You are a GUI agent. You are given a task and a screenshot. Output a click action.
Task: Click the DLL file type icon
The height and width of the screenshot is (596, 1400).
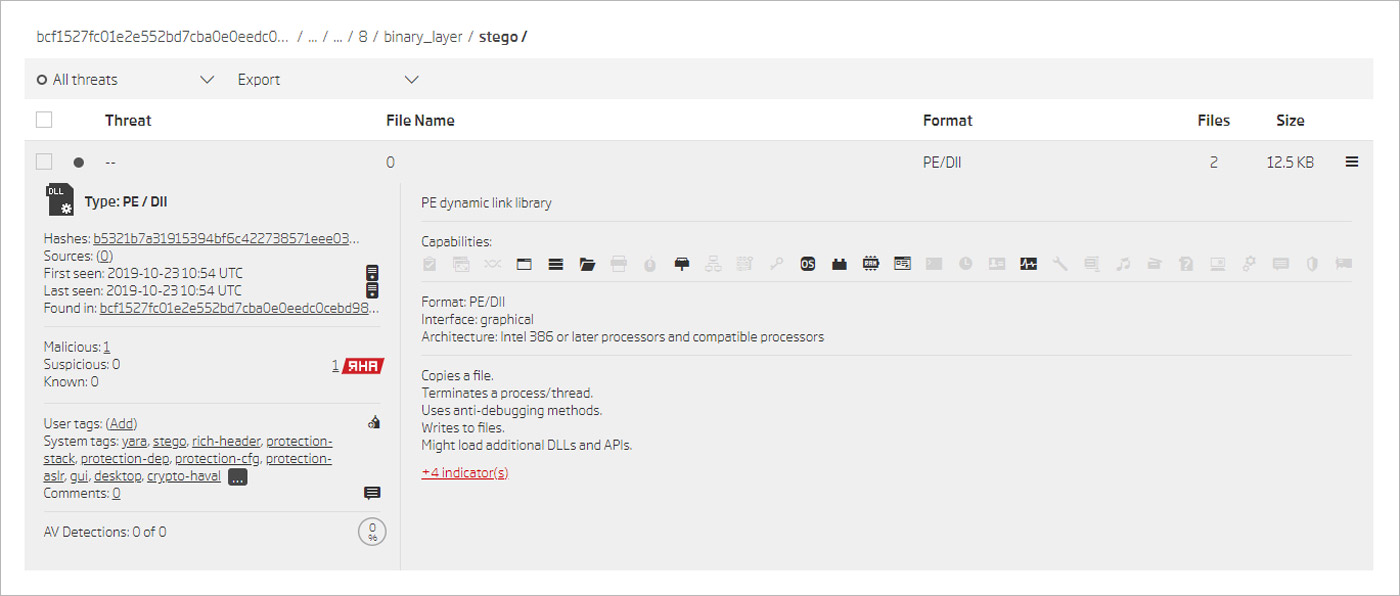[x=59, y=200]
